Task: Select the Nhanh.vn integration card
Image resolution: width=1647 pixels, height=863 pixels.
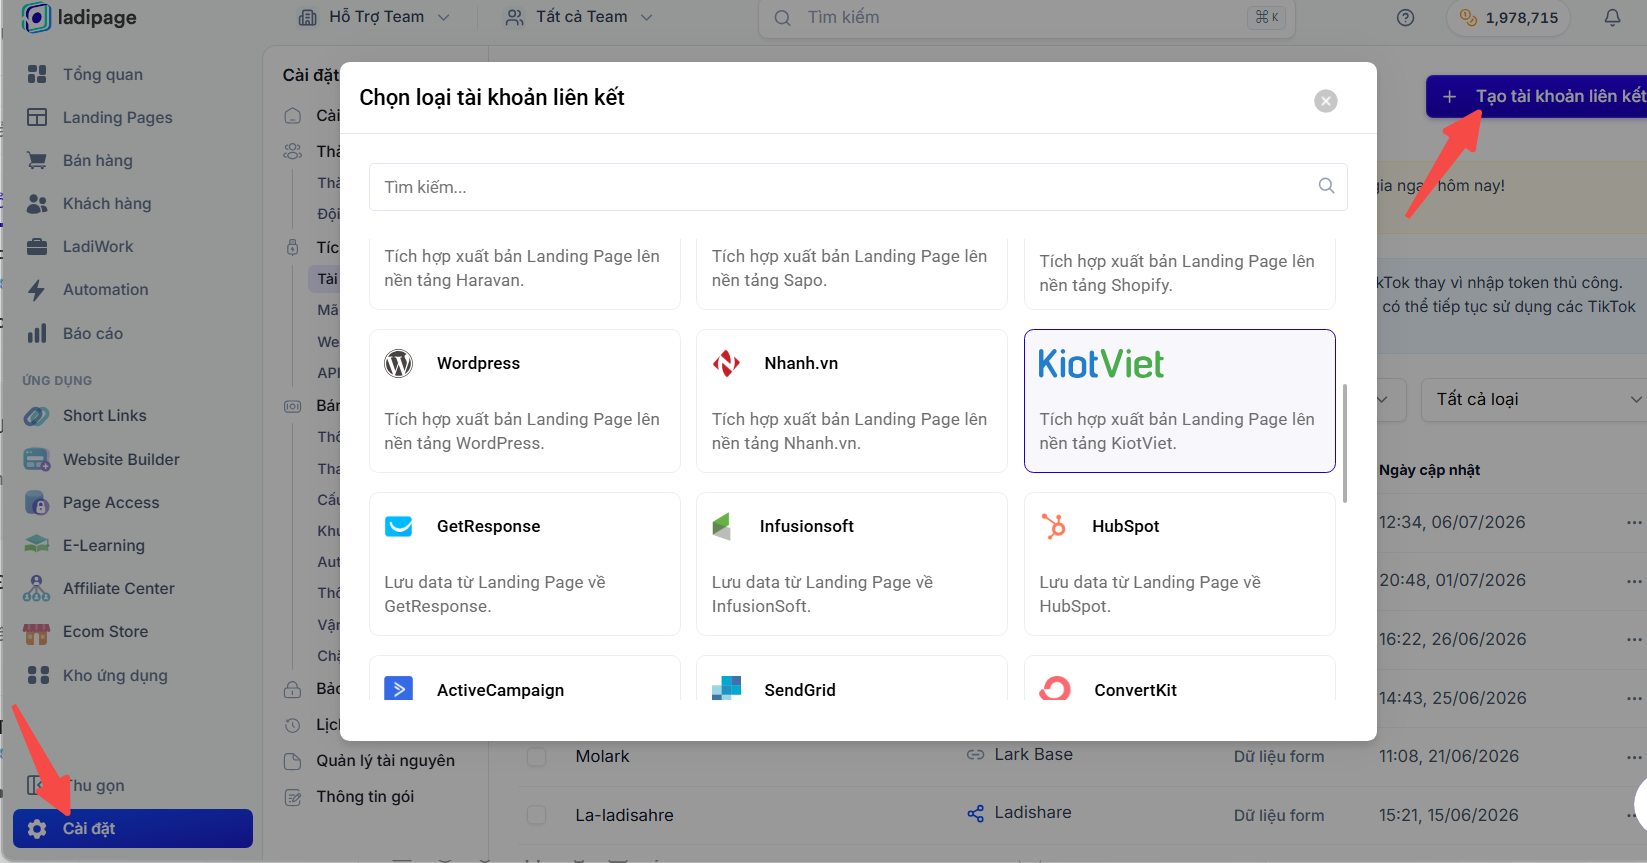Action: [x=852, y=401]
